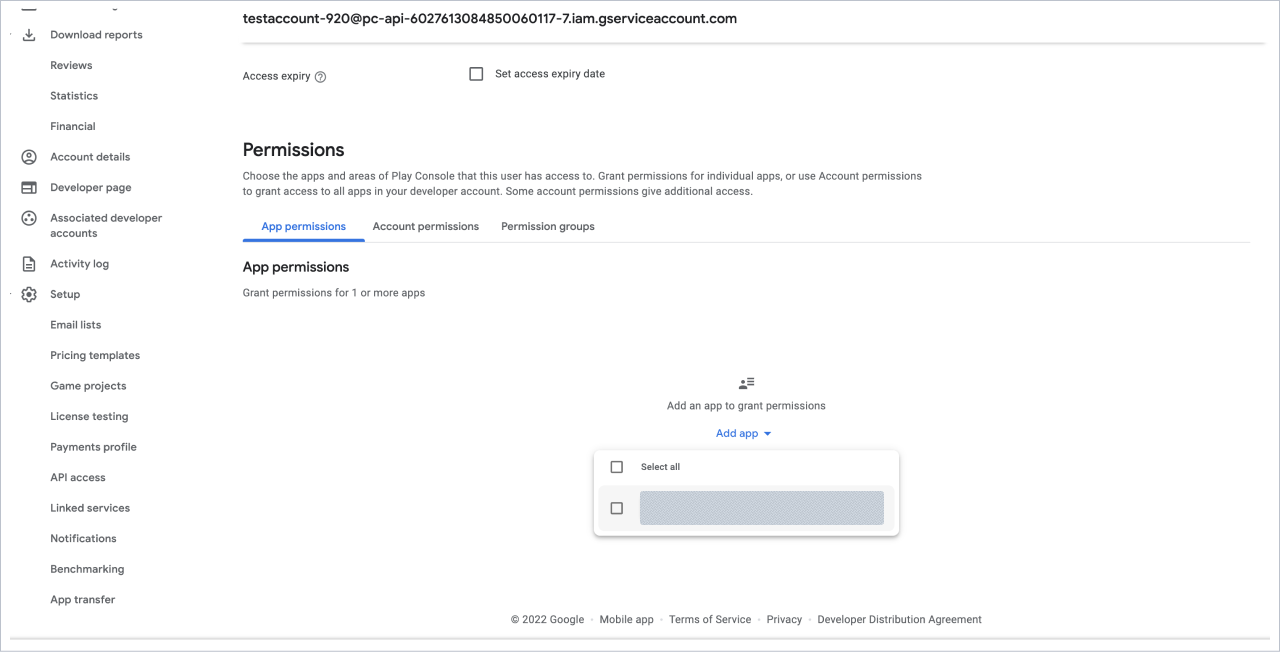Click the add-person list icon above Add app
1280x652 pixels.
(x=746, y=383)
